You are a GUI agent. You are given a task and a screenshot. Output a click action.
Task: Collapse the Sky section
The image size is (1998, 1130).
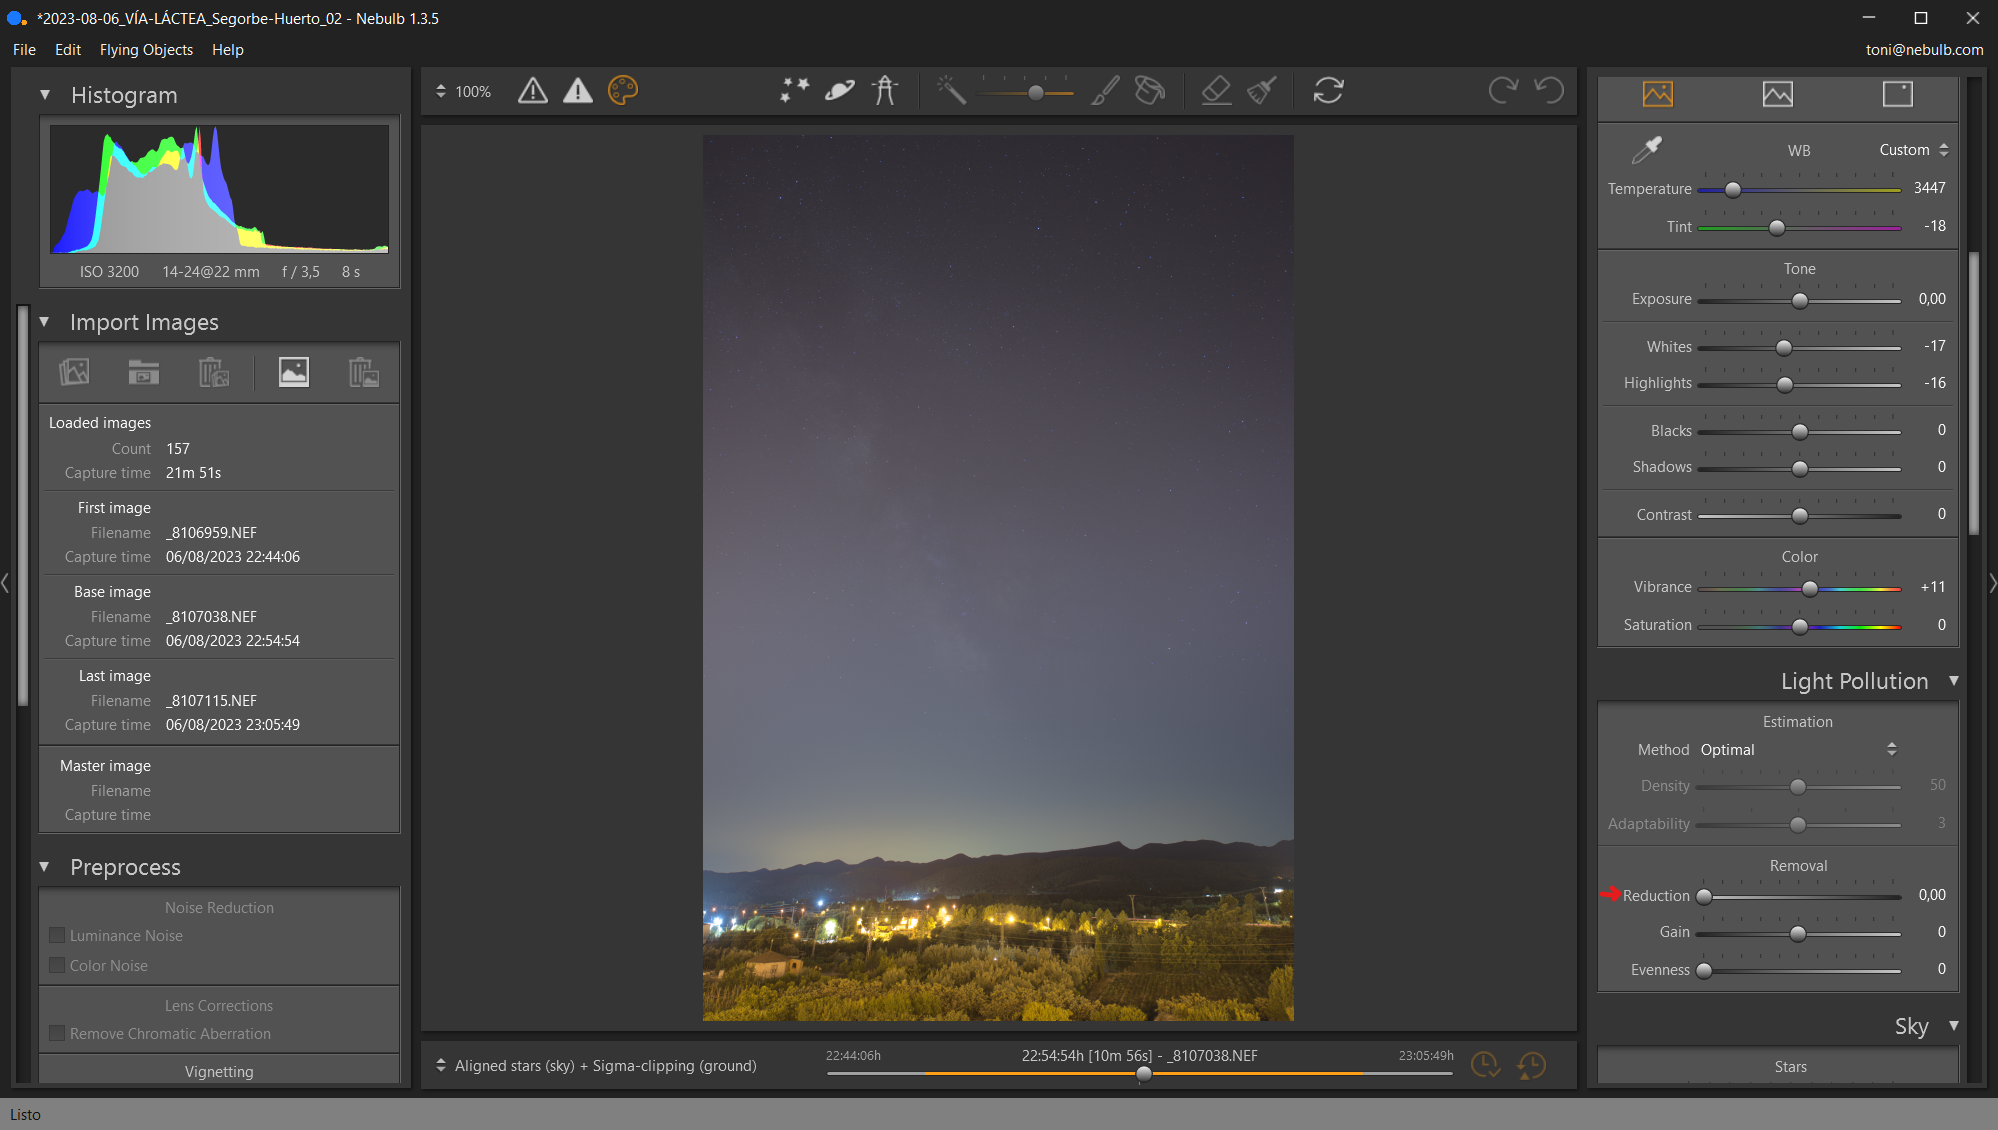tap(1953, 1026)
